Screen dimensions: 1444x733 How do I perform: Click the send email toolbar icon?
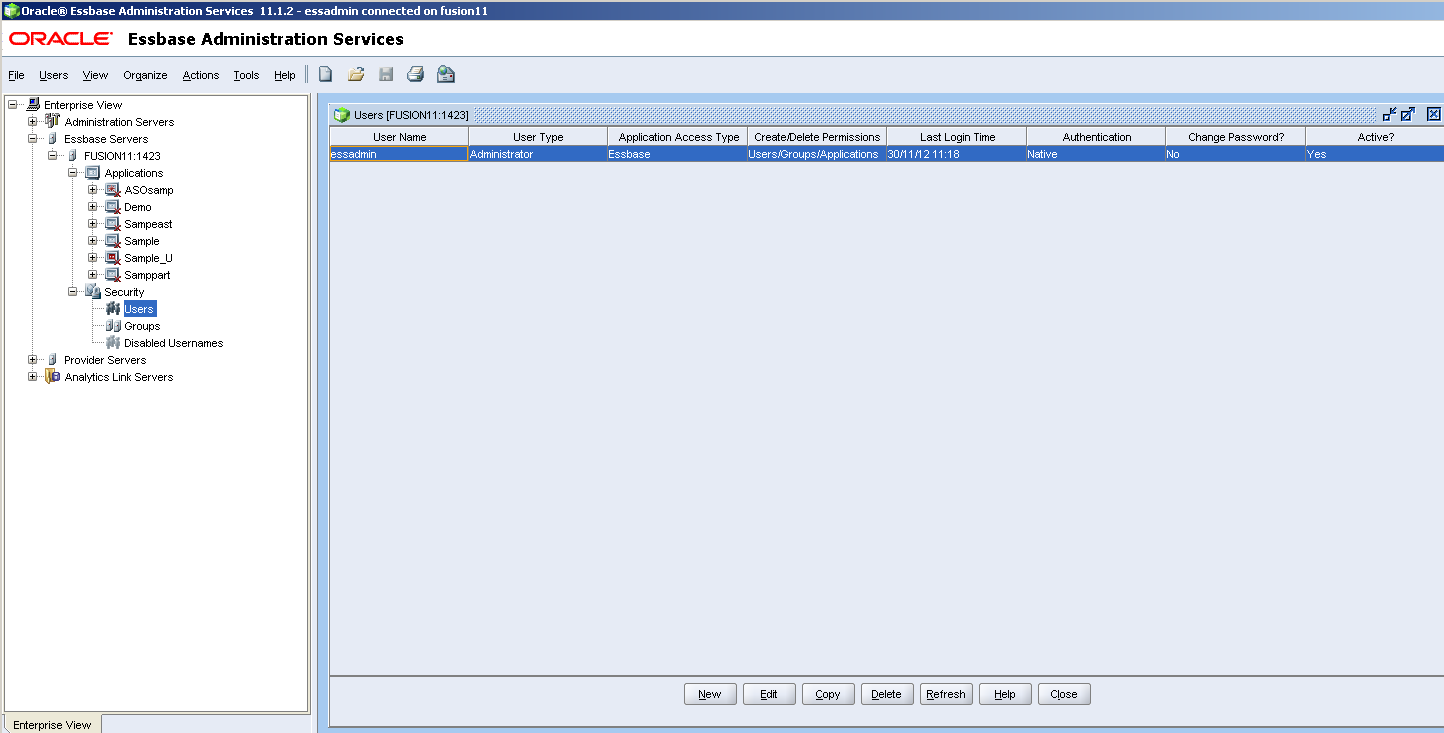[444, 73]
